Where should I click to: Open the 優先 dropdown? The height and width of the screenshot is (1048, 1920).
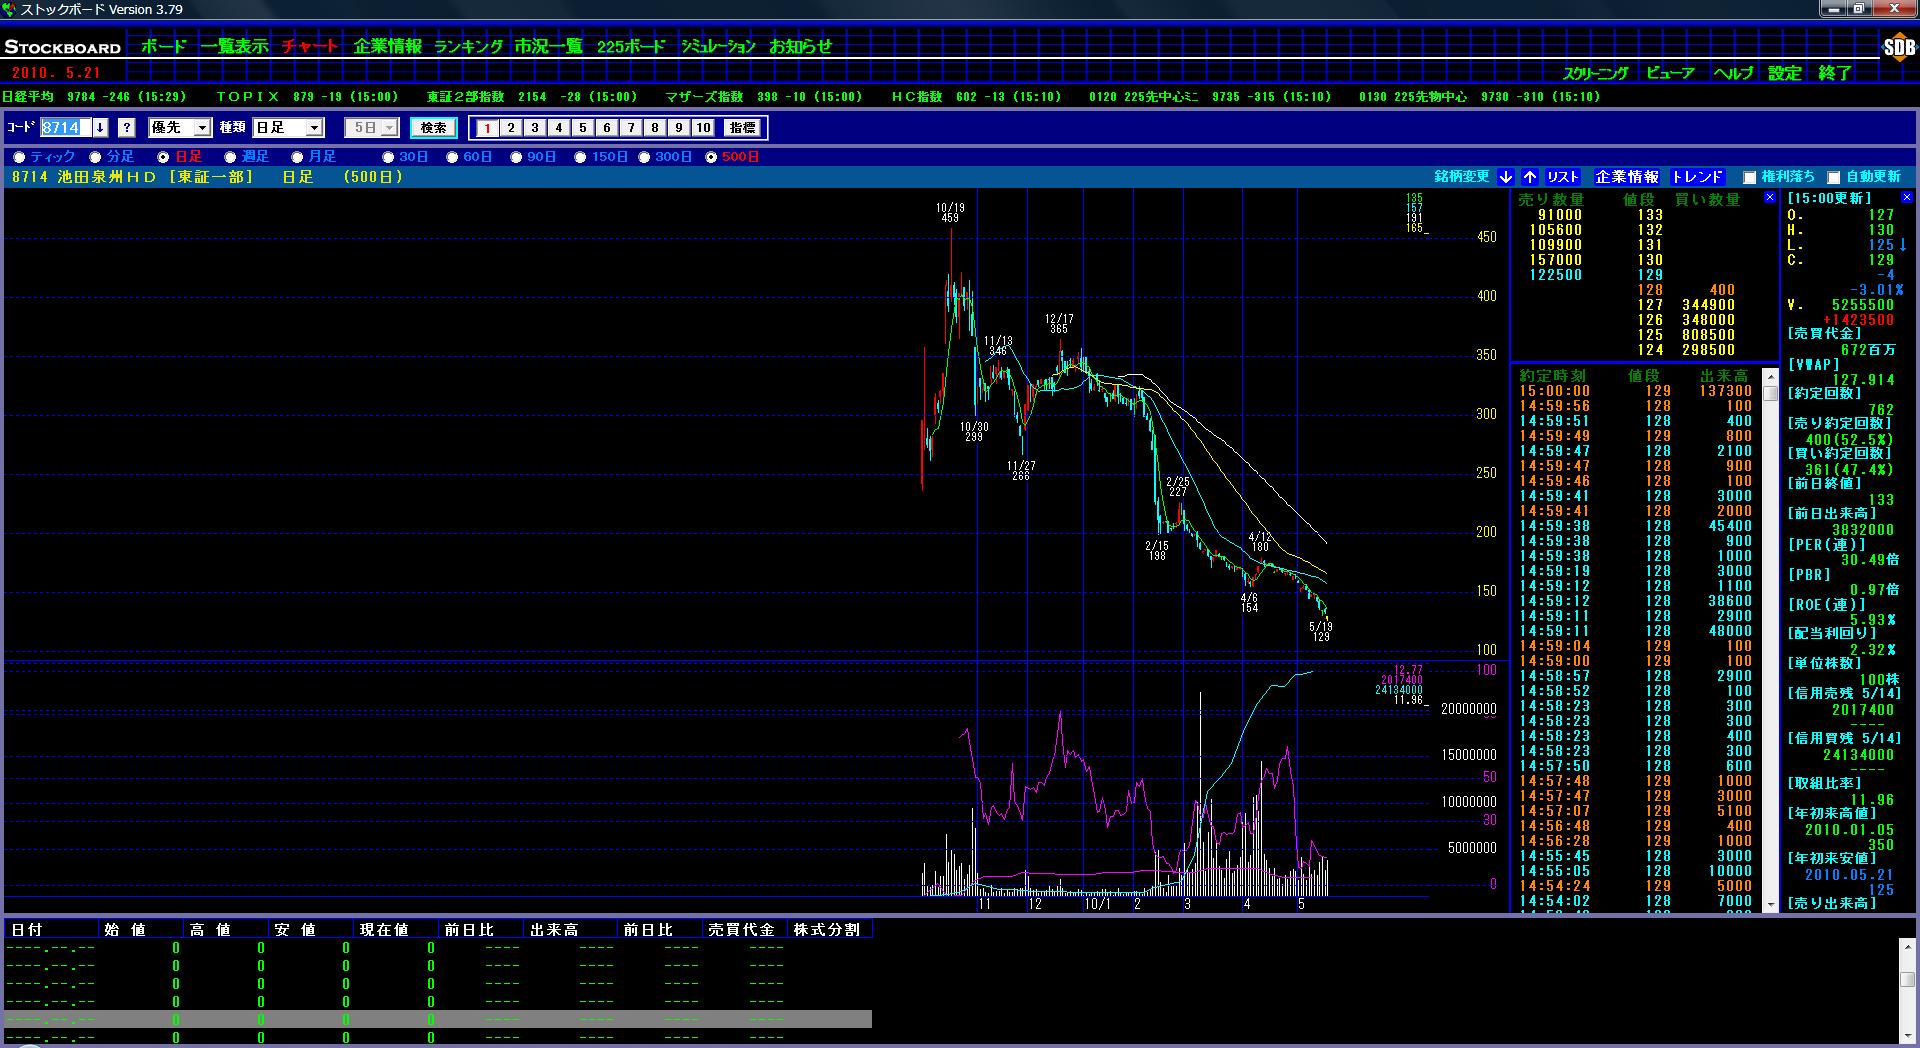180,128
